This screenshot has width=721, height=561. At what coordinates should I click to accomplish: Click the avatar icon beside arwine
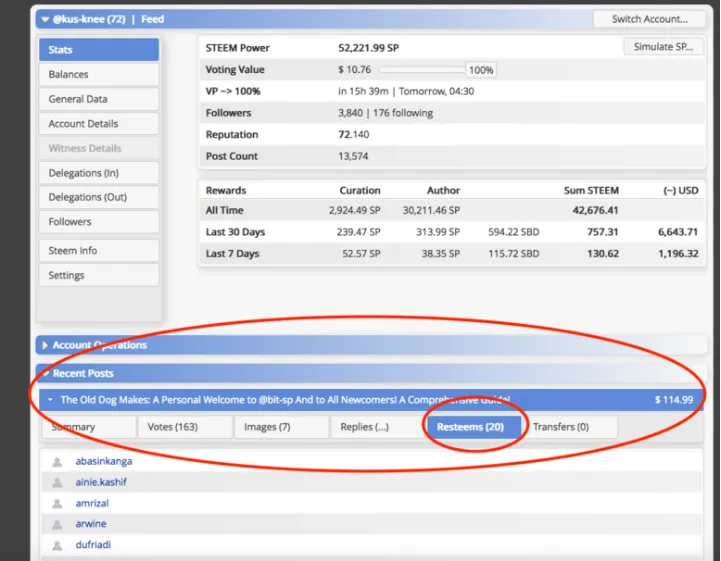[57, 524]
